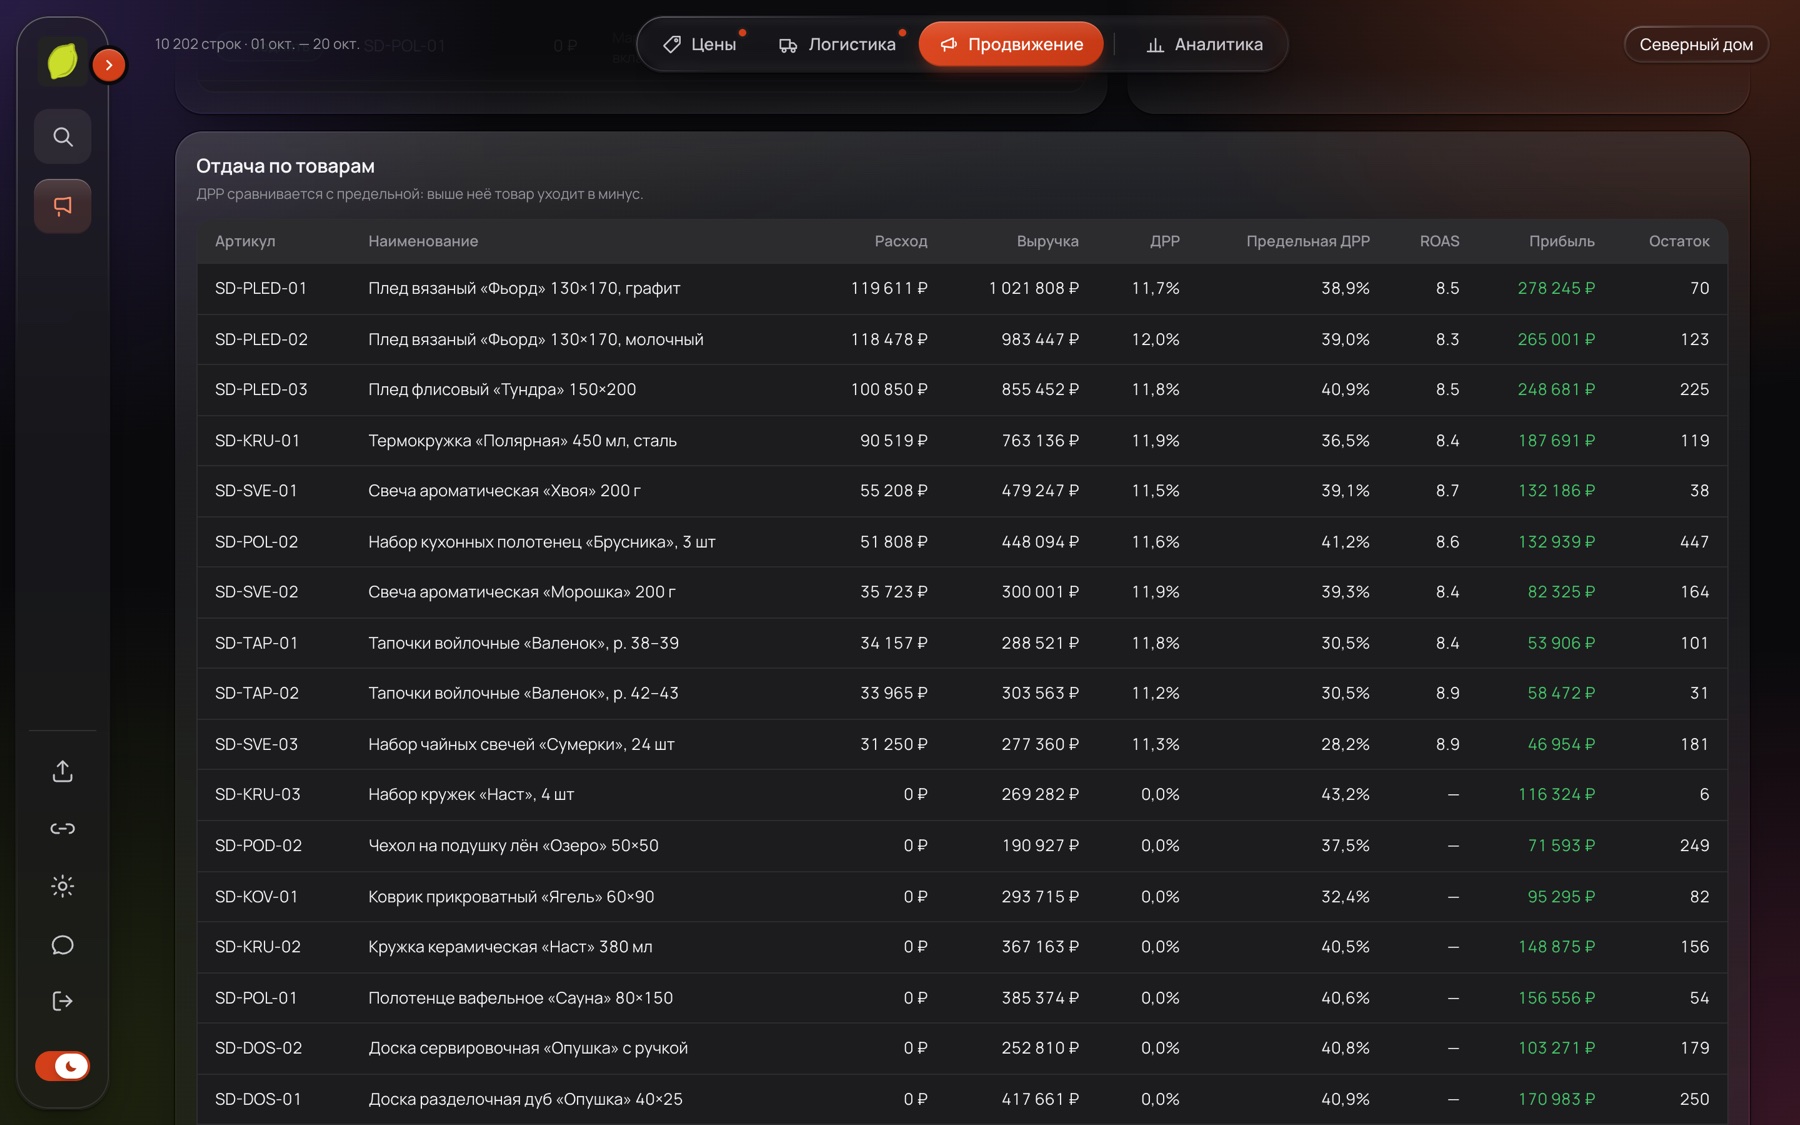
Task: Click the Северный дом account button
Action: coord(1696,44)
